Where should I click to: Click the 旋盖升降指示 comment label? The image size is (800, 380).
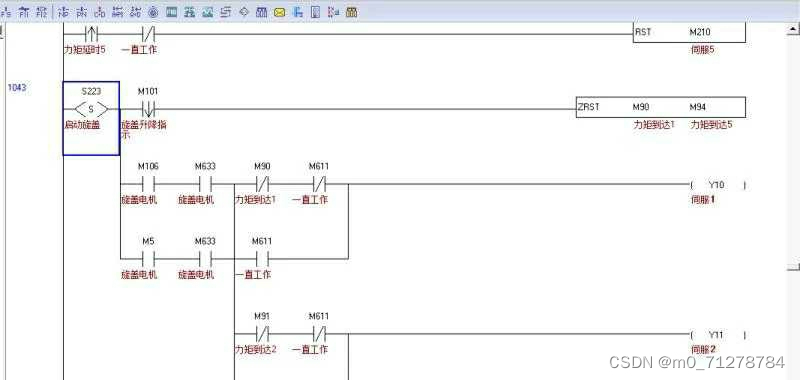click(144, 130)
